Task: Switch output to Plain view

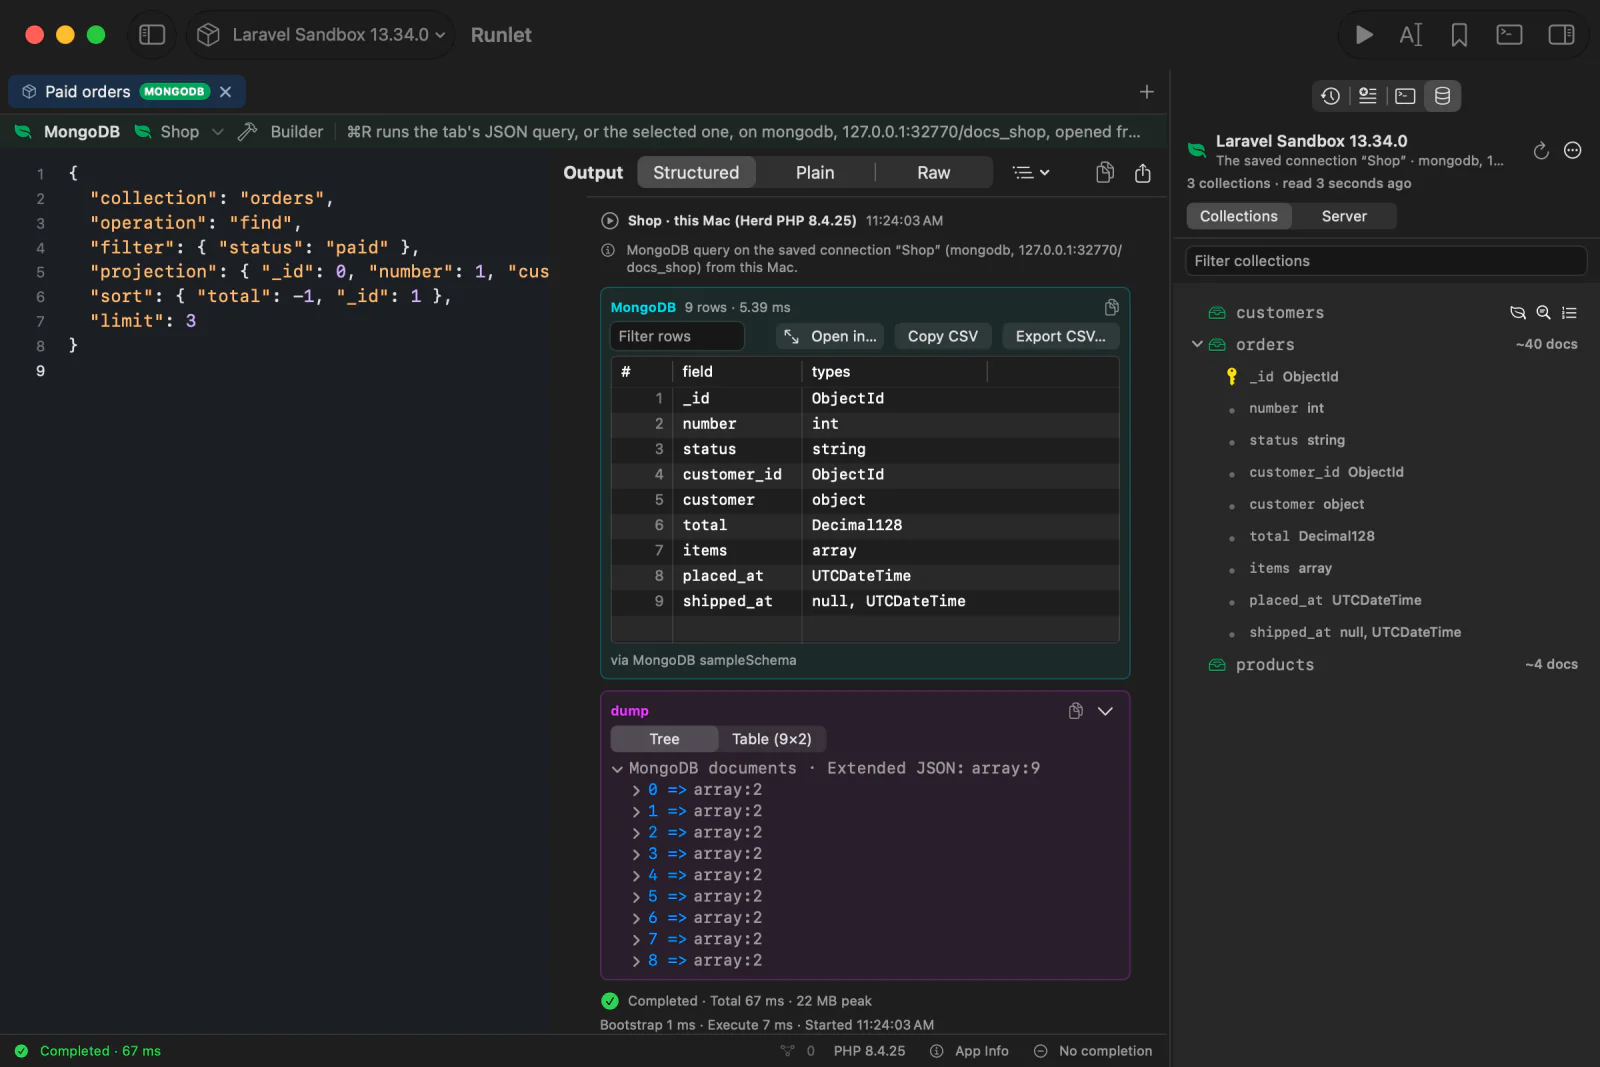Action: click(x=815, y=173)
